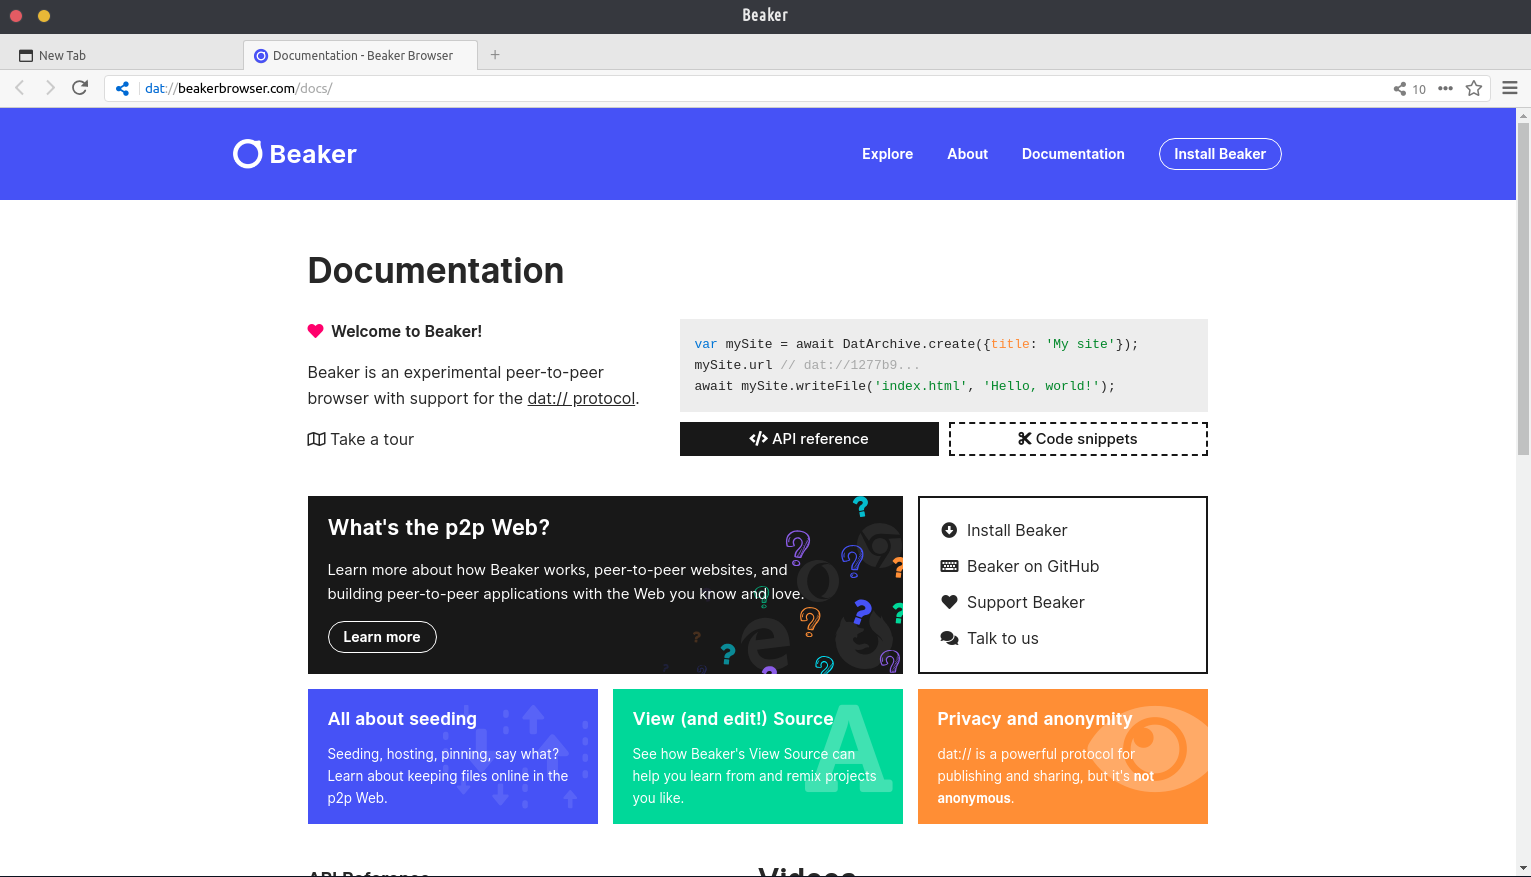
Task: Click the dat share icon in address bar
Action: (x=122, y=88)
